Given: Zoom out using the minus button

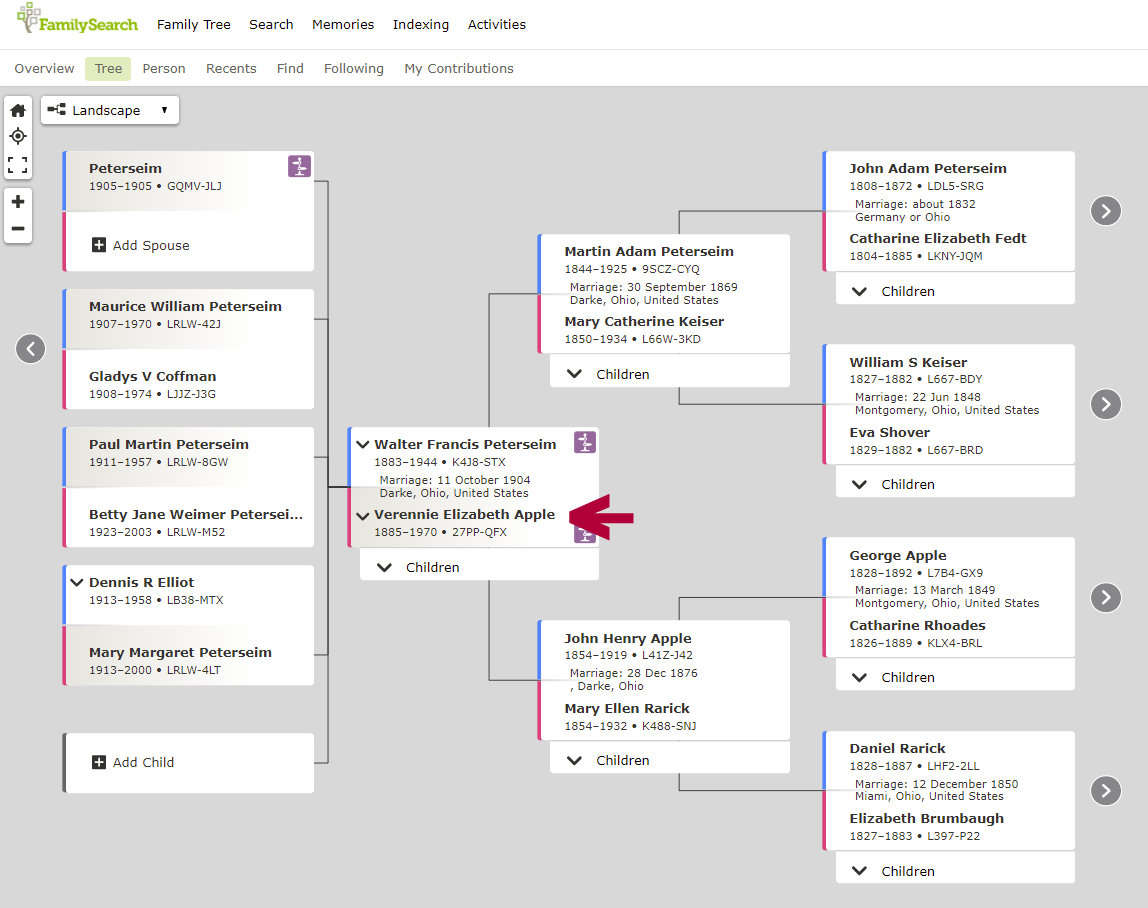Looking at the screenshot, I should (18, 229).
